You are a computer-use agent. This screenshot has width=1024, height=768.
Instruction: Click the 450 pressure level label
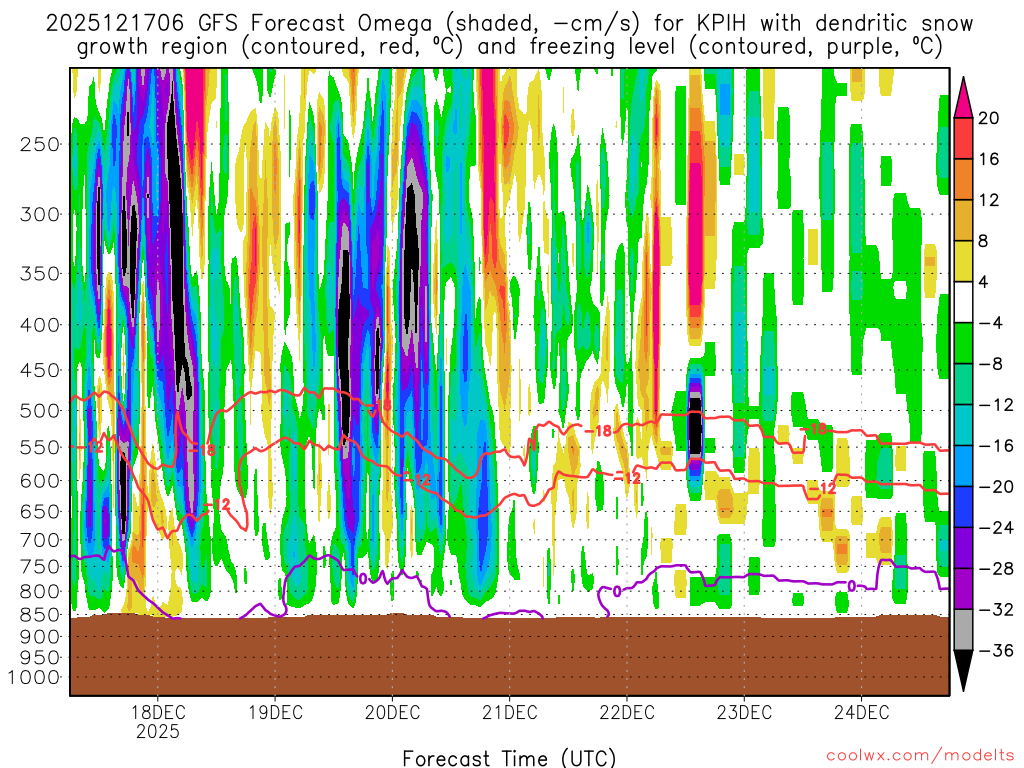click(x=40, y=370)
